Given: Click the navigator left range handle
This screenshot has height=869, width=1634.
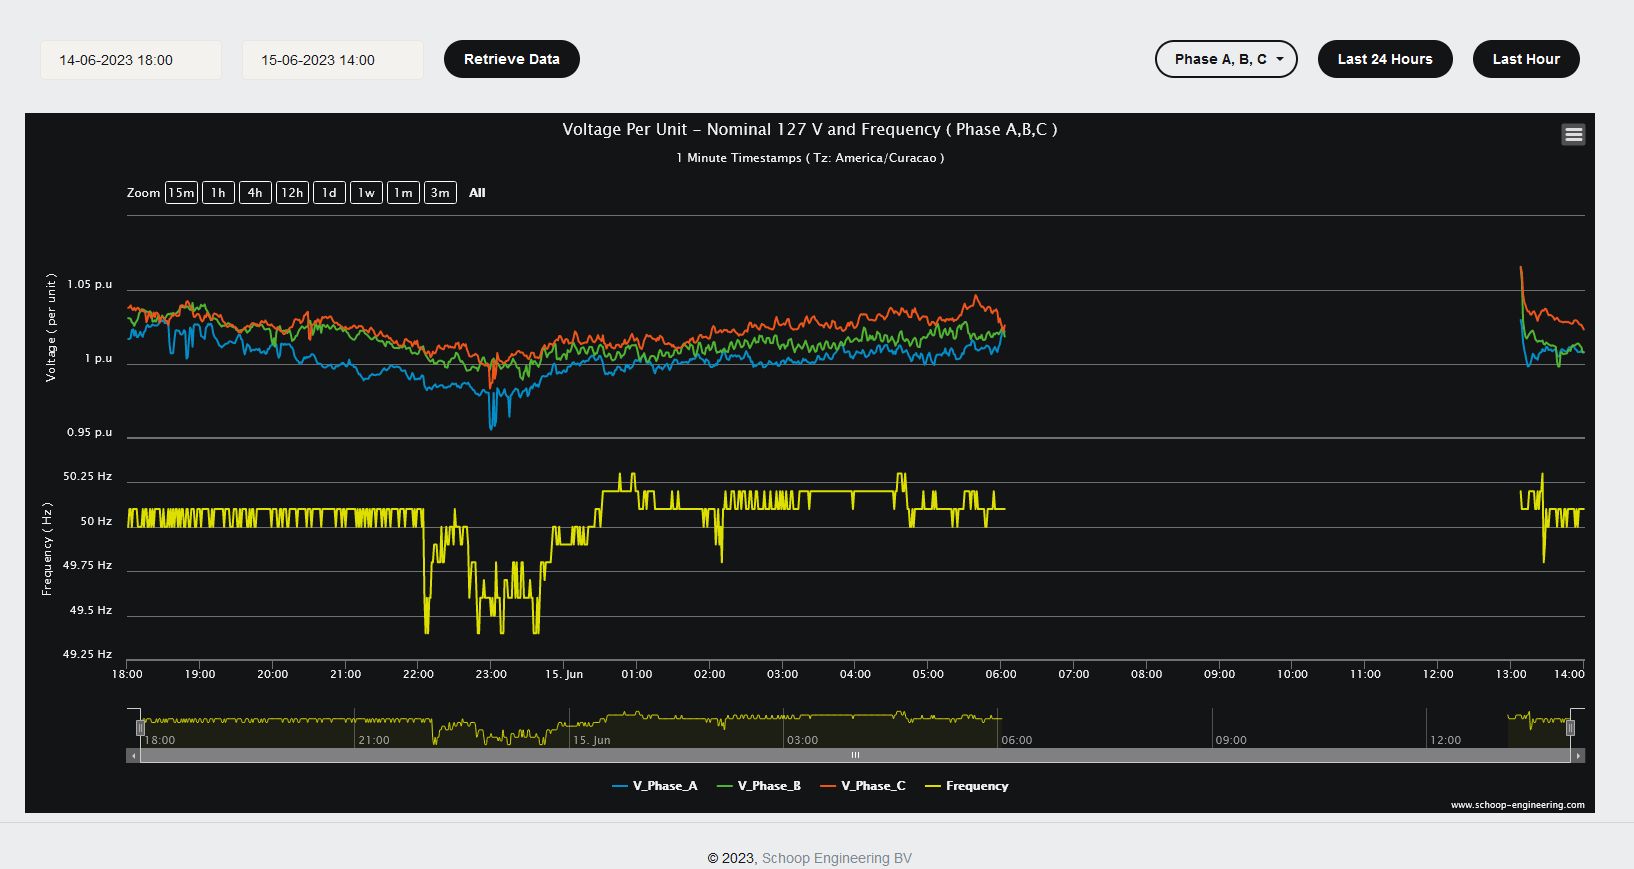Looking at the screenshot, I should [140, 728].
